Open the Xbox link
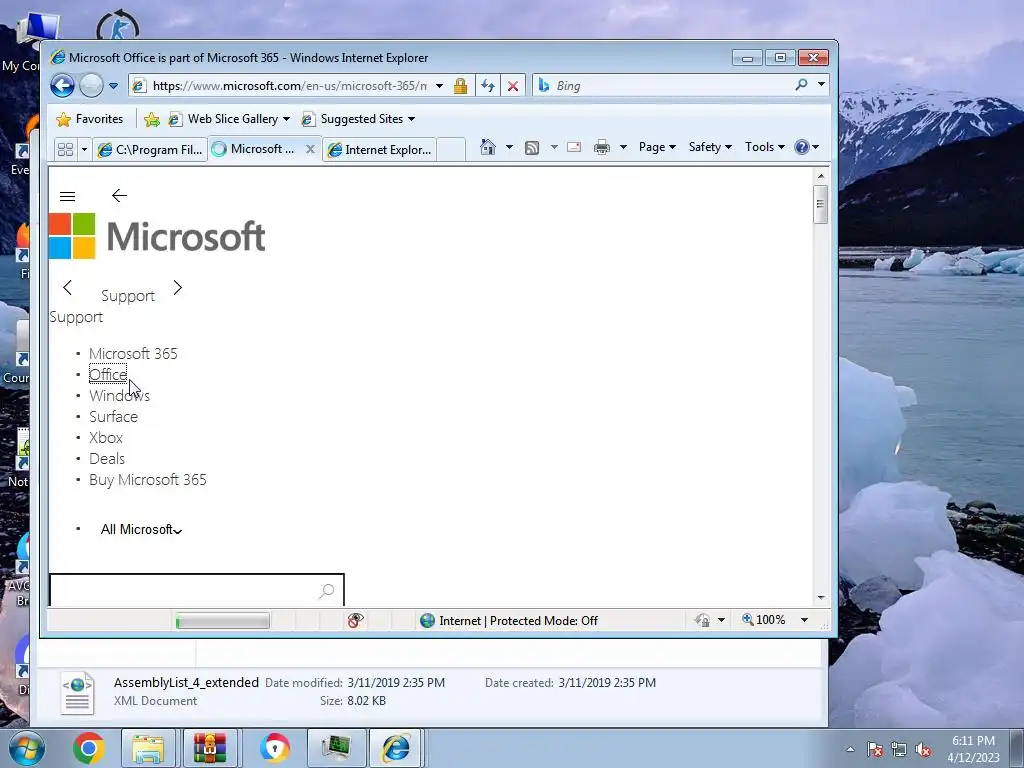This screenshot has height=768, width=1024. 106,438
